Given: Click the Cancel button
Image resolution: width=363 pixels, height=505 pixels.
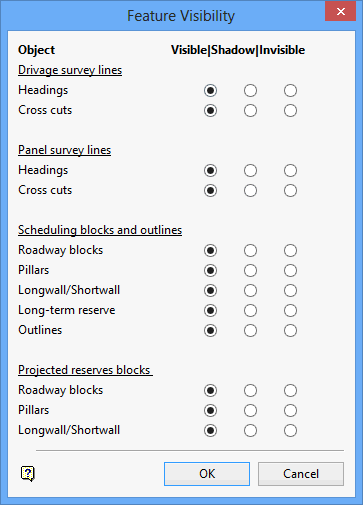Looking at the screenshot, I should click(x=301, y=474).
